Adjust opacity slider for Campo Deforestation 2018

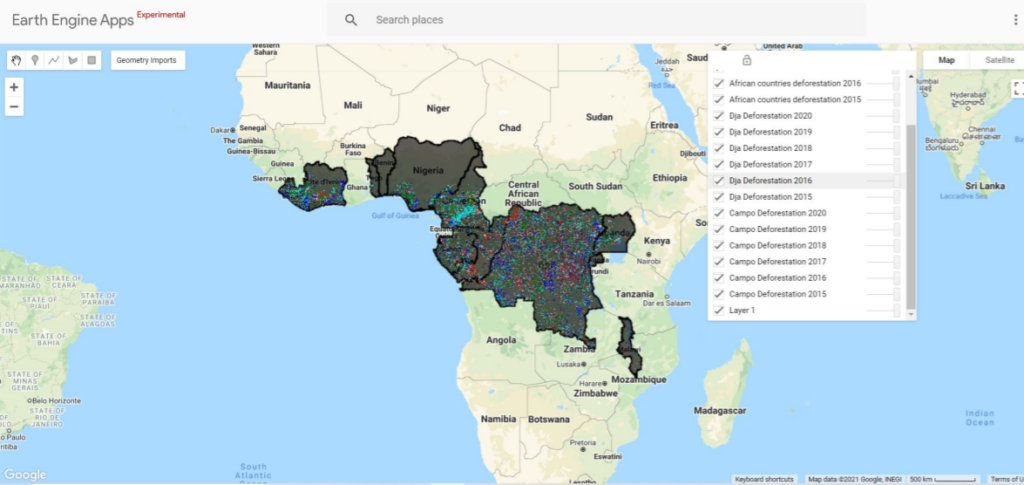884,245
